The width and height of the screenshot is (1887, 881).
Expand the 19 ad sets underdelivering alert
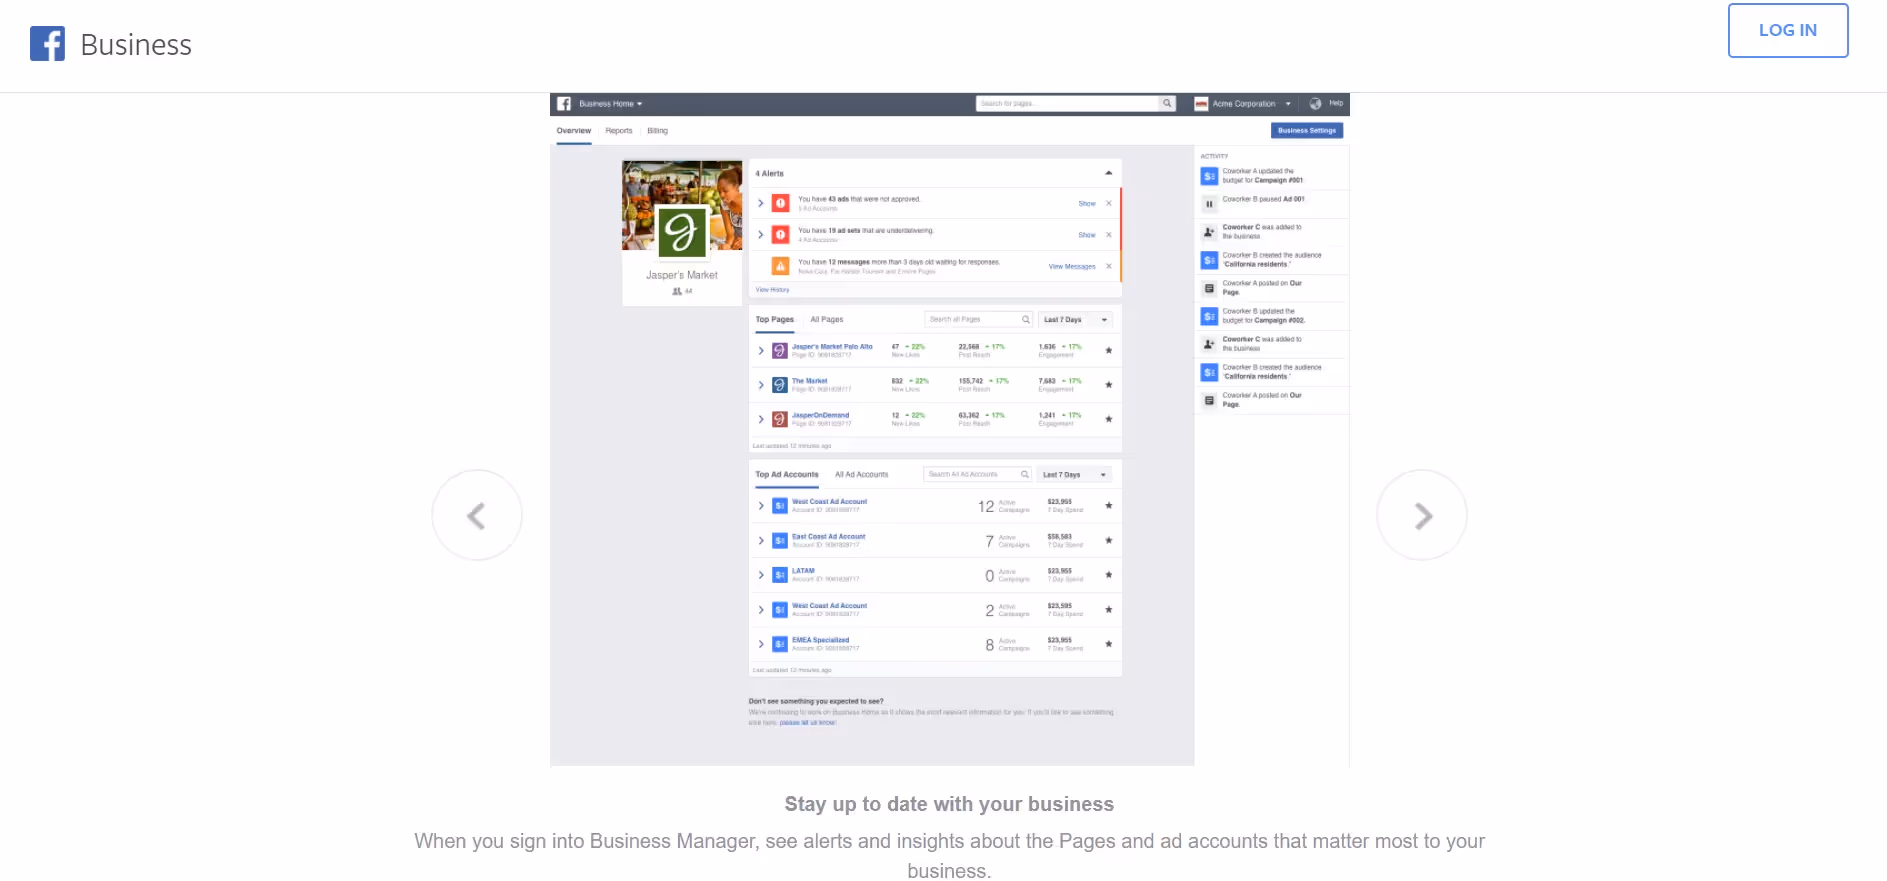click(x=761, y=235)
